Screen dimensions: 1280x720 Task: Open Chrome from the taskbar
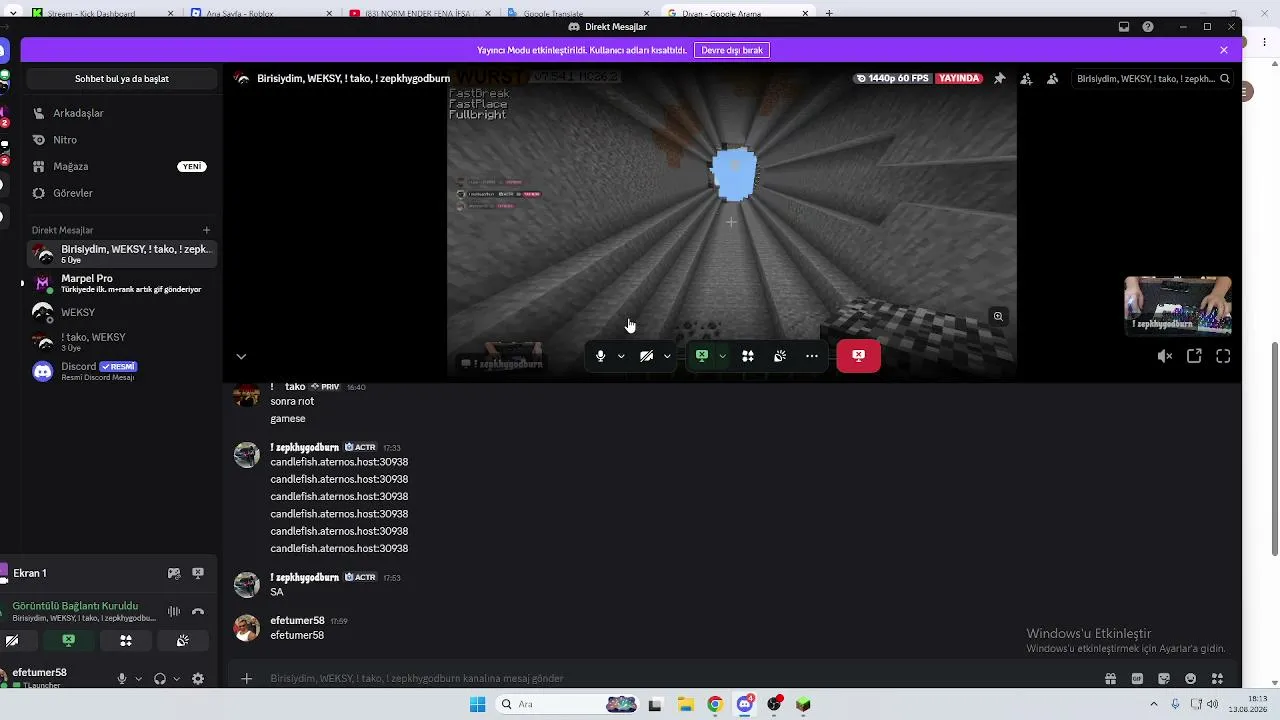tap(714, 704)
